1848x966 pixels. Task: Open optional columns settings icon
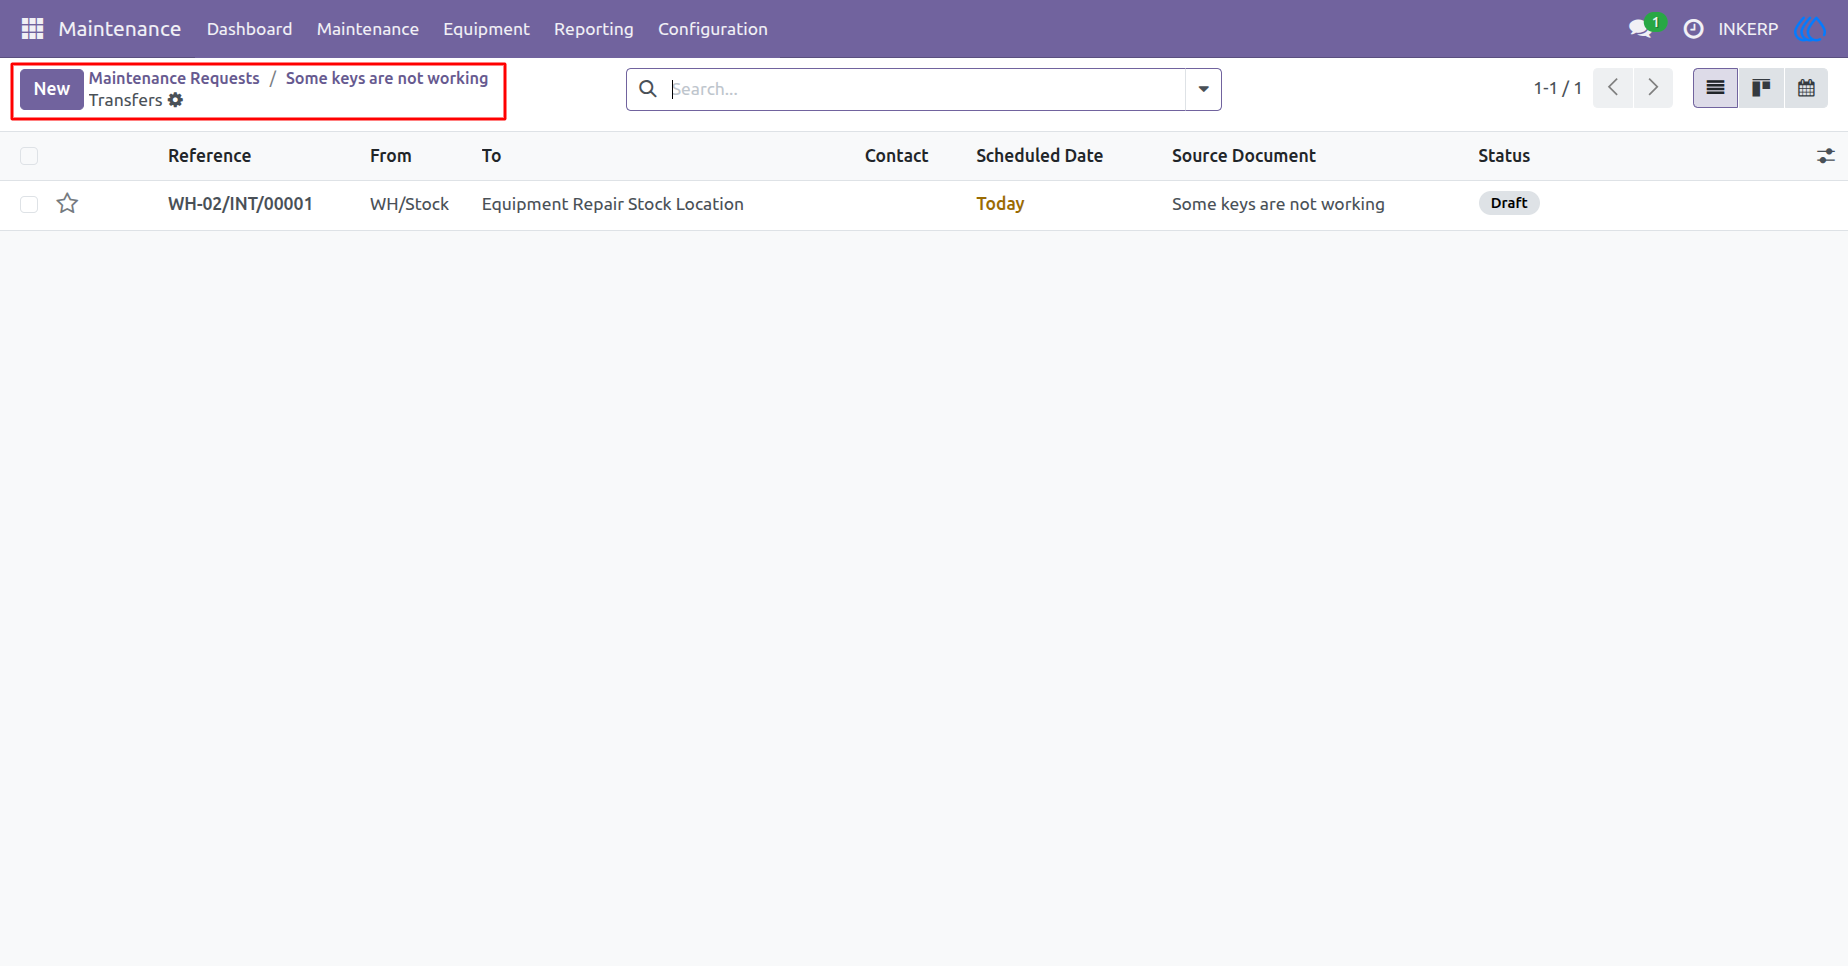[x=1826, y=156]
